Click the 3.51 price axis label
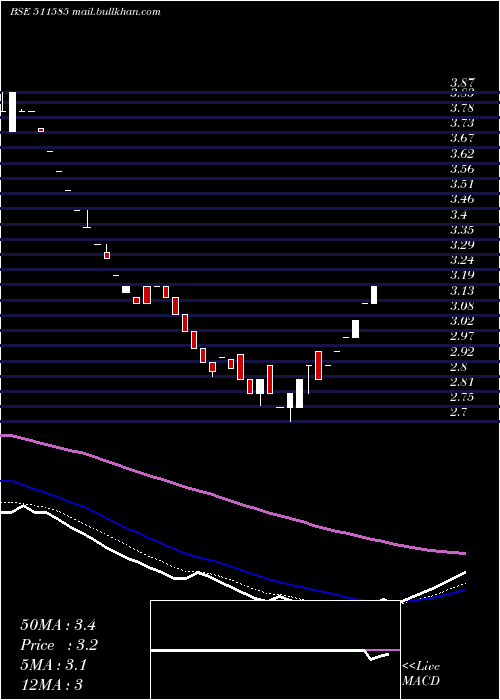The width and height of the screenshot is (500, 700). tap(462, 184)
